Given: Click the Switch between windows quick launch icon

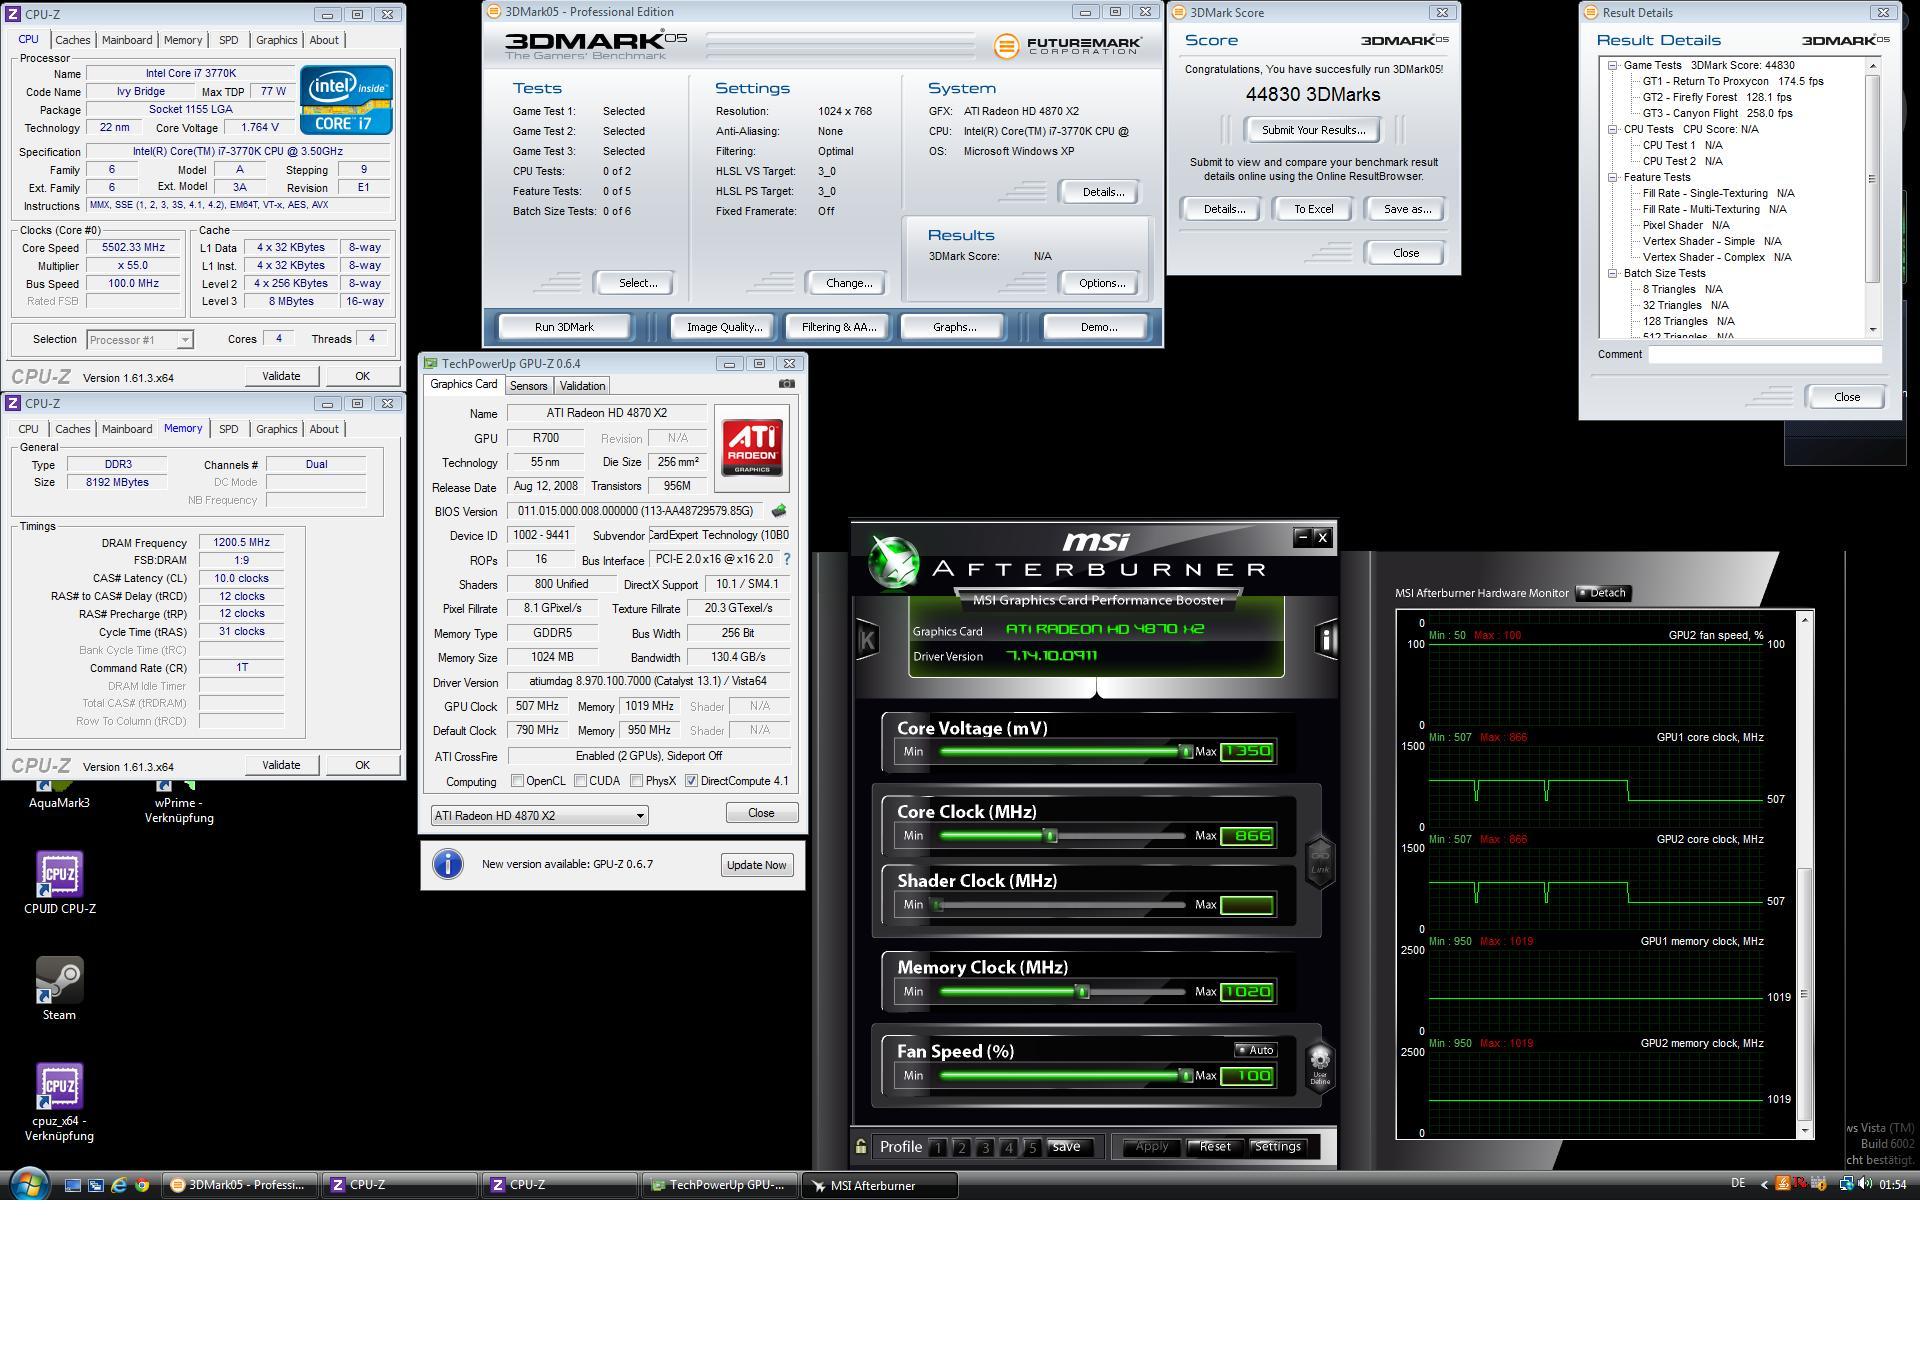Looking at the screenshot, I should [96, 1185].
